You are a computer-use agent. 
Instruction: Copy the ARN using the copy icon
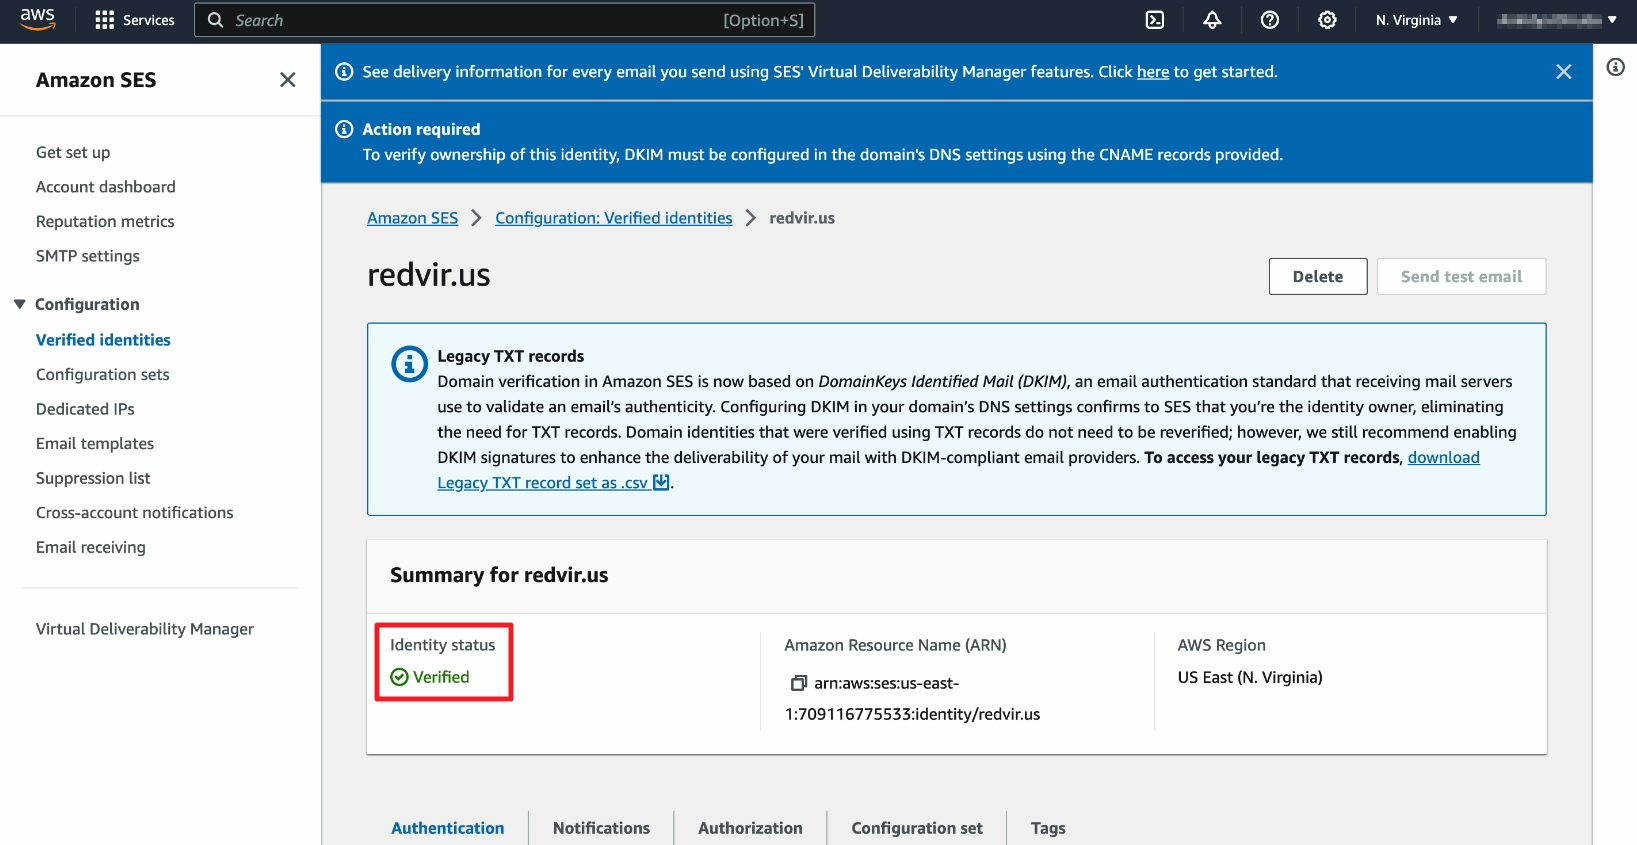tap(798, 683)
